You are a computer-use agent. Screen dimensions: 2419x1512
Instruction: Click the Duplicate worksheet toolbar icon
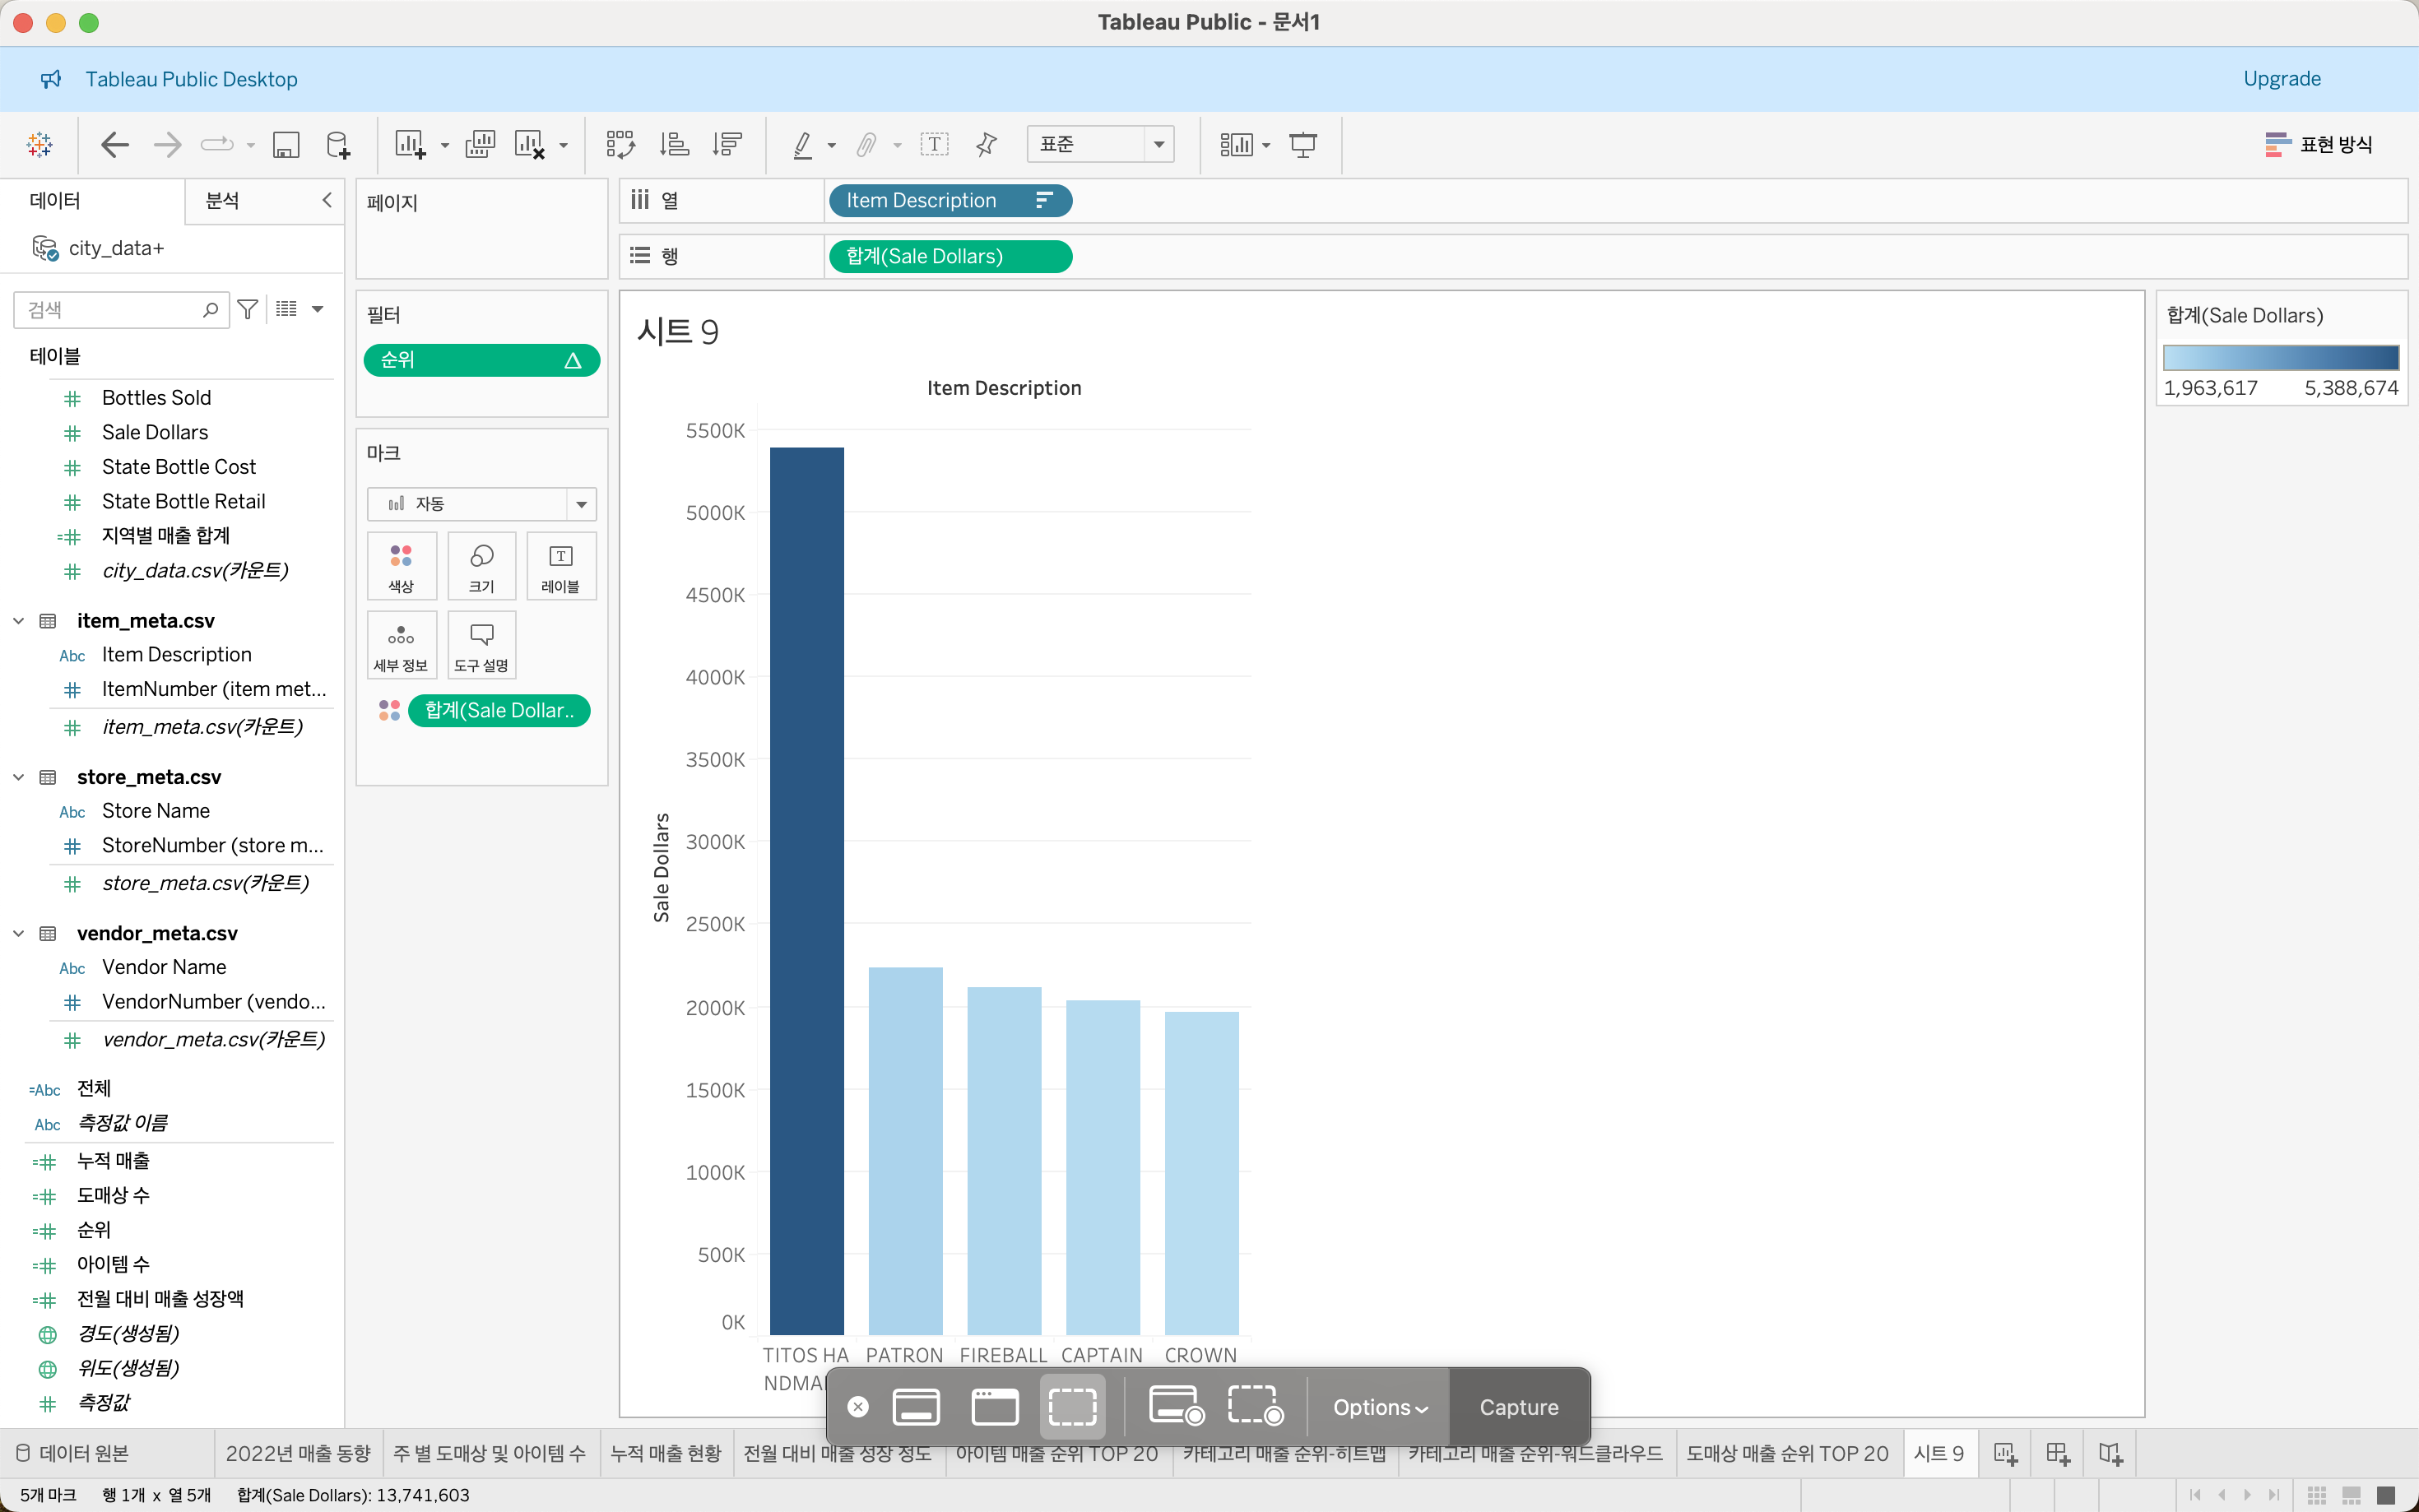point(480,145)
